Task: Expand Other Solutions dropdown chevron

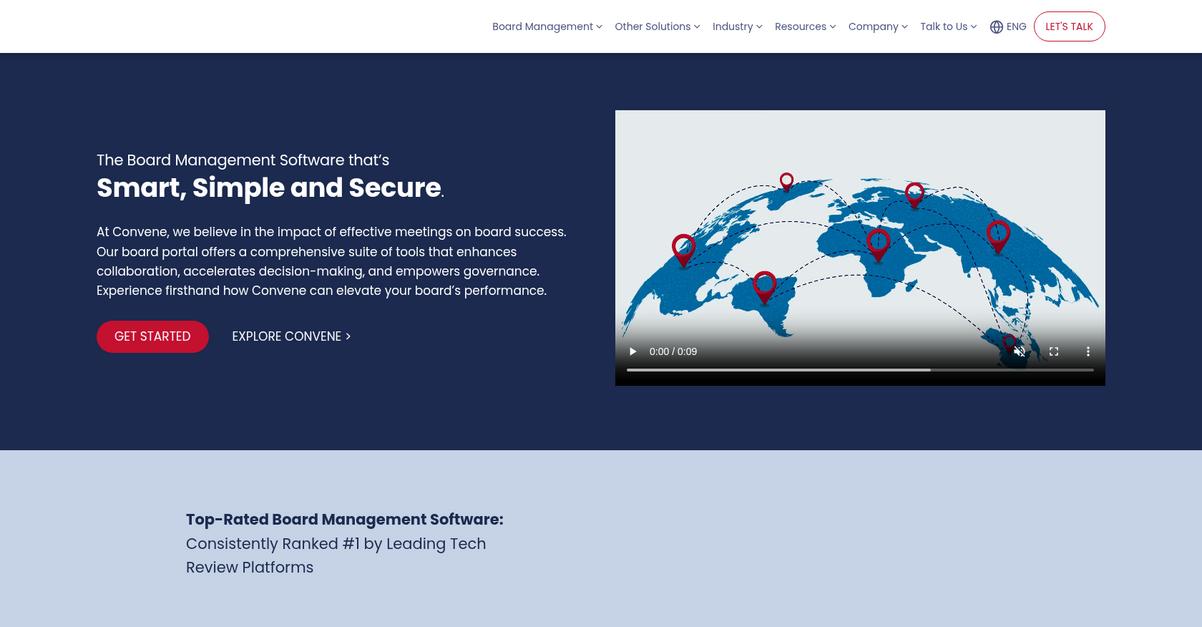Action: pos(697,27)
